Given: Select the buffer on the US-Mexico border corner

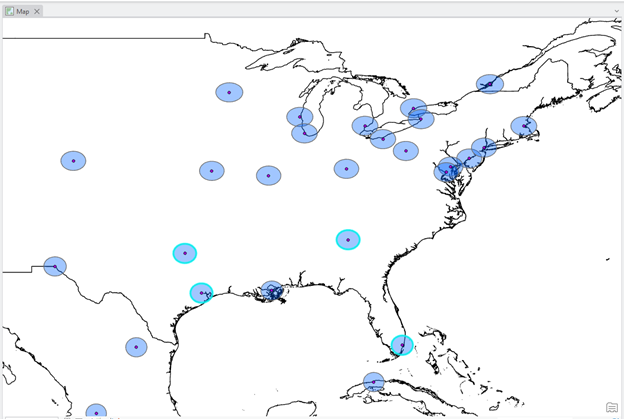Looking at the screenshot, I should pos(55,266).
